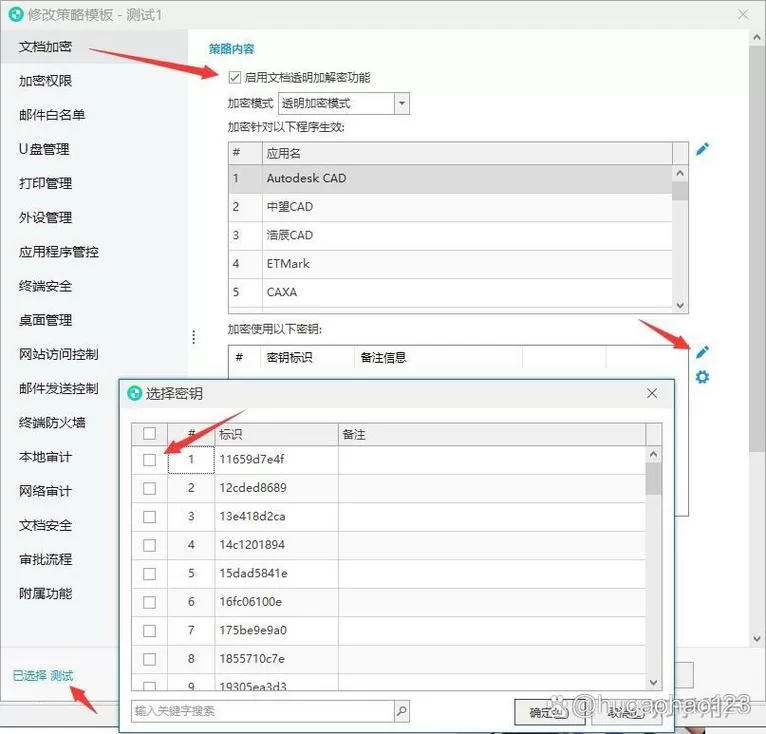Click the main window vertical scrollbar thumb
Image resolution: width=766 pixels, height=734 pixels.
[756, 248]
